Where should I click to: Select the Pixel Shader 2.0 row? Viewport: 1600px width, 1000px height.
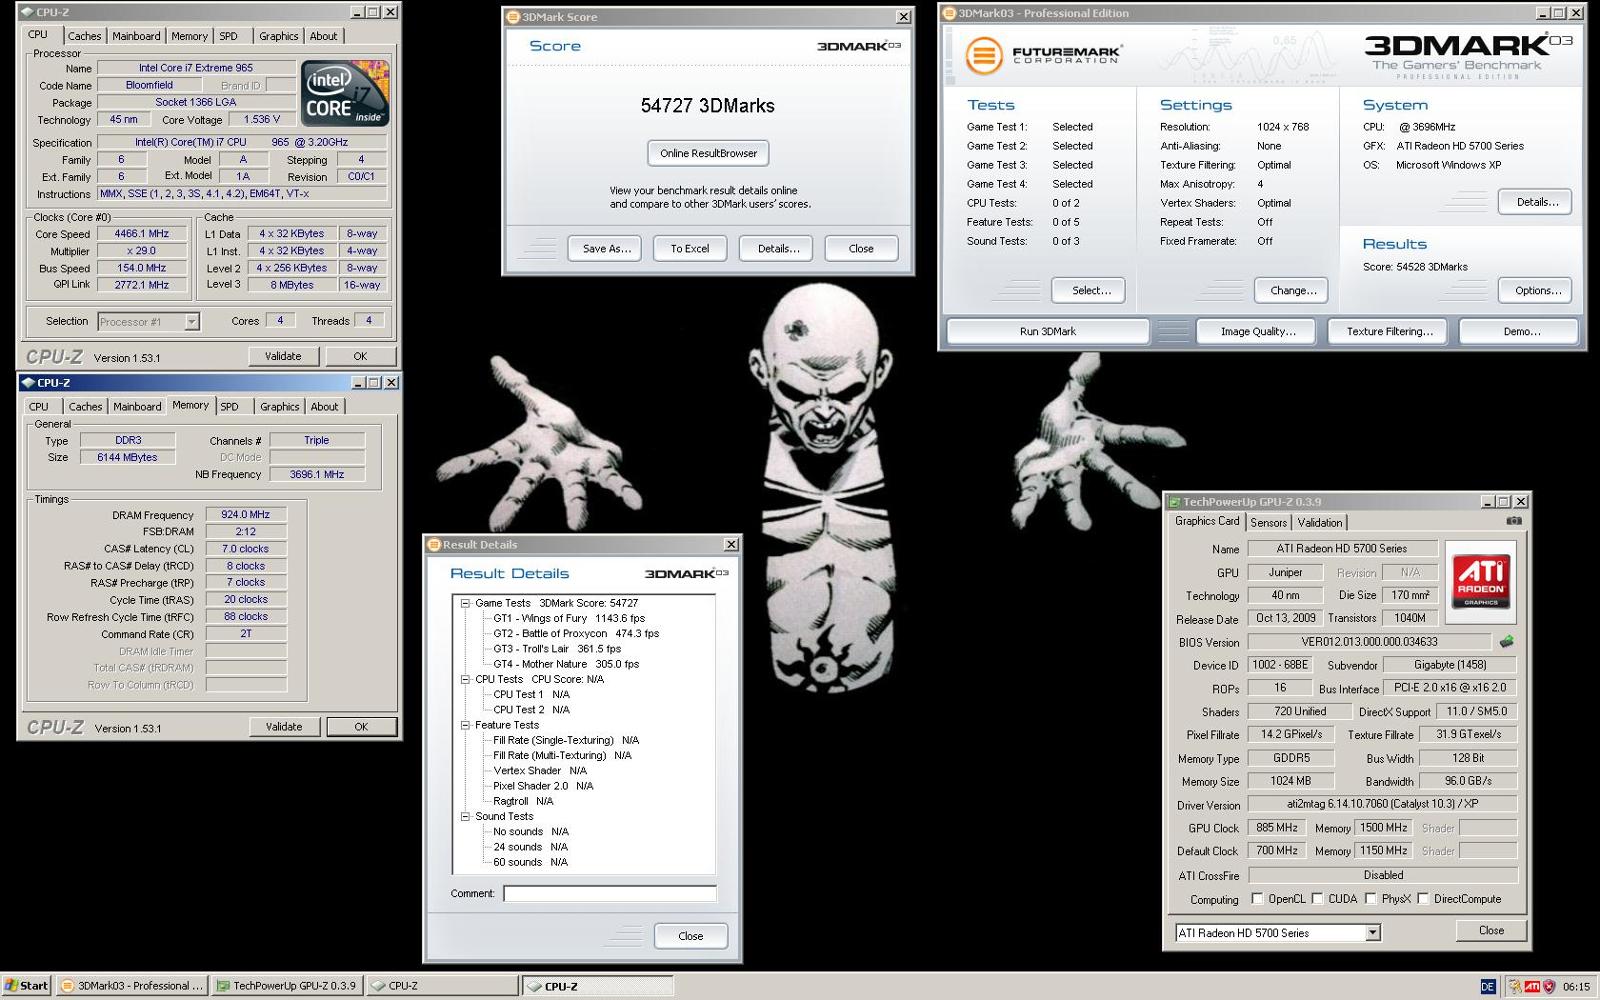coord(543,786)
